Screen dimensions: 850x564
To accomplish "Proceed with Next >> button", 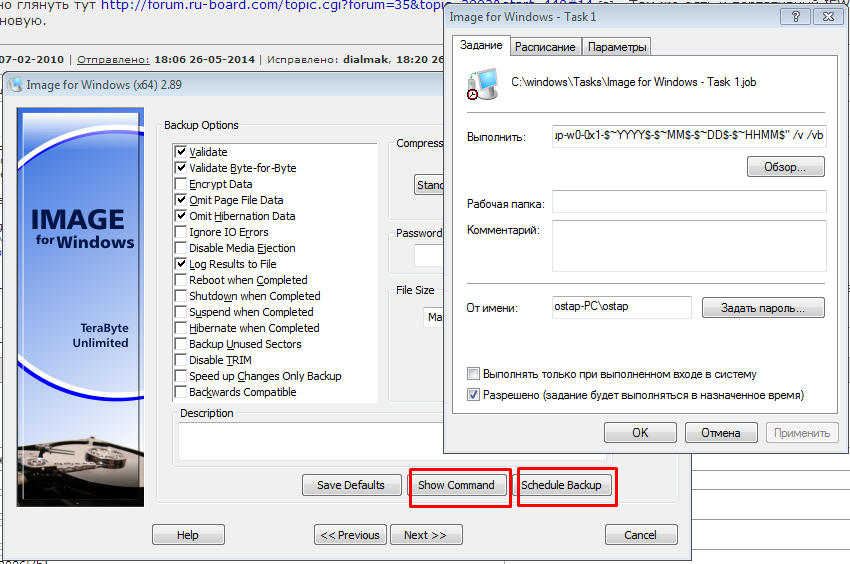I will (x=426, y=535).
